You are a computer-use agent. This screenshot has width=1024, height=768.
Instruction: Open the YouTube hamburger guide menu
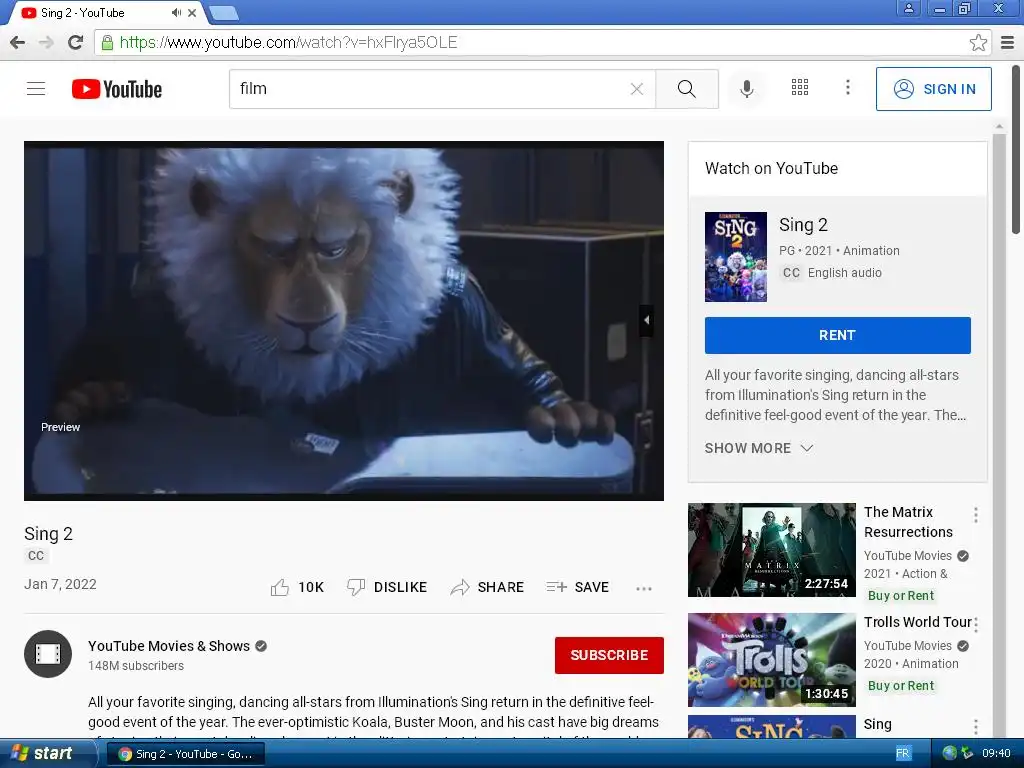coord(36,89)
